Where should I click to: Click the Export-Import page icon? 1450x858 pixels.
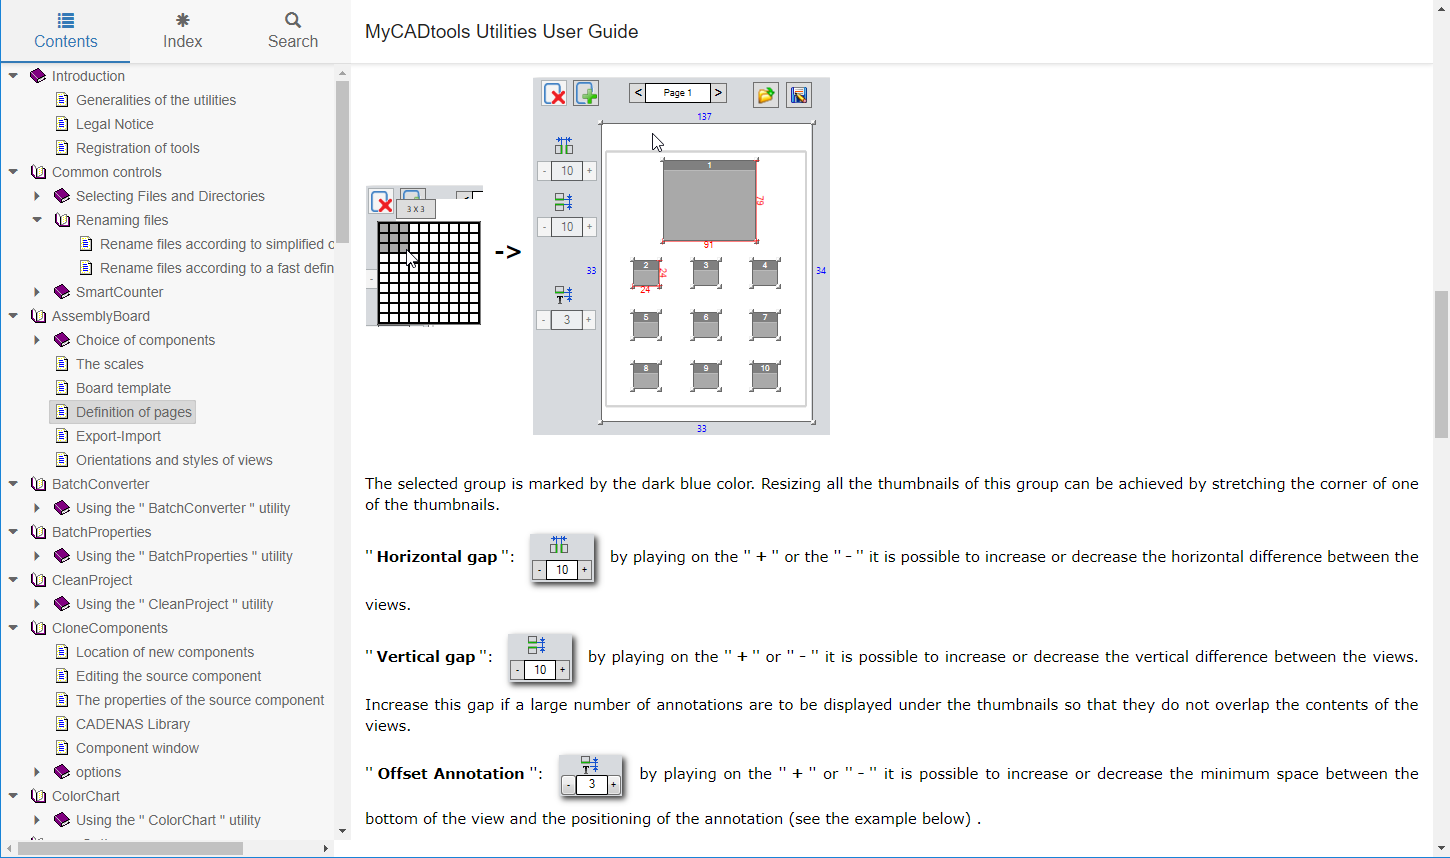click(x=62, y=436)
